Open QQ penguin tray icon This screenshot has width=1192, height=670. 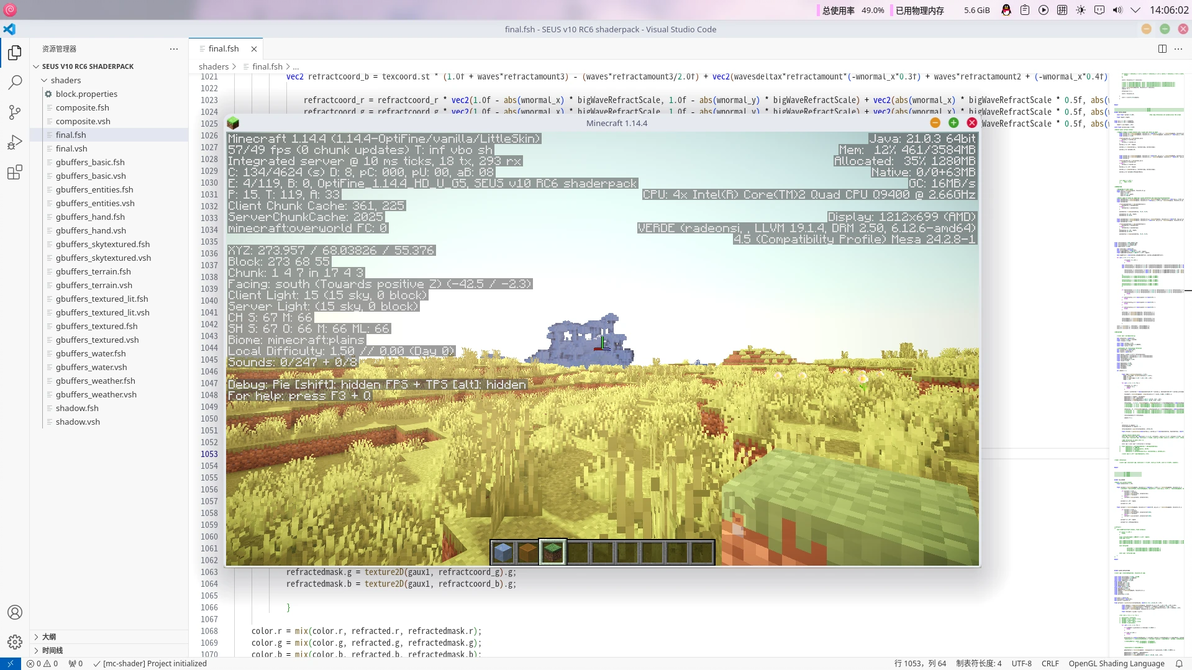coord(1007,10)
